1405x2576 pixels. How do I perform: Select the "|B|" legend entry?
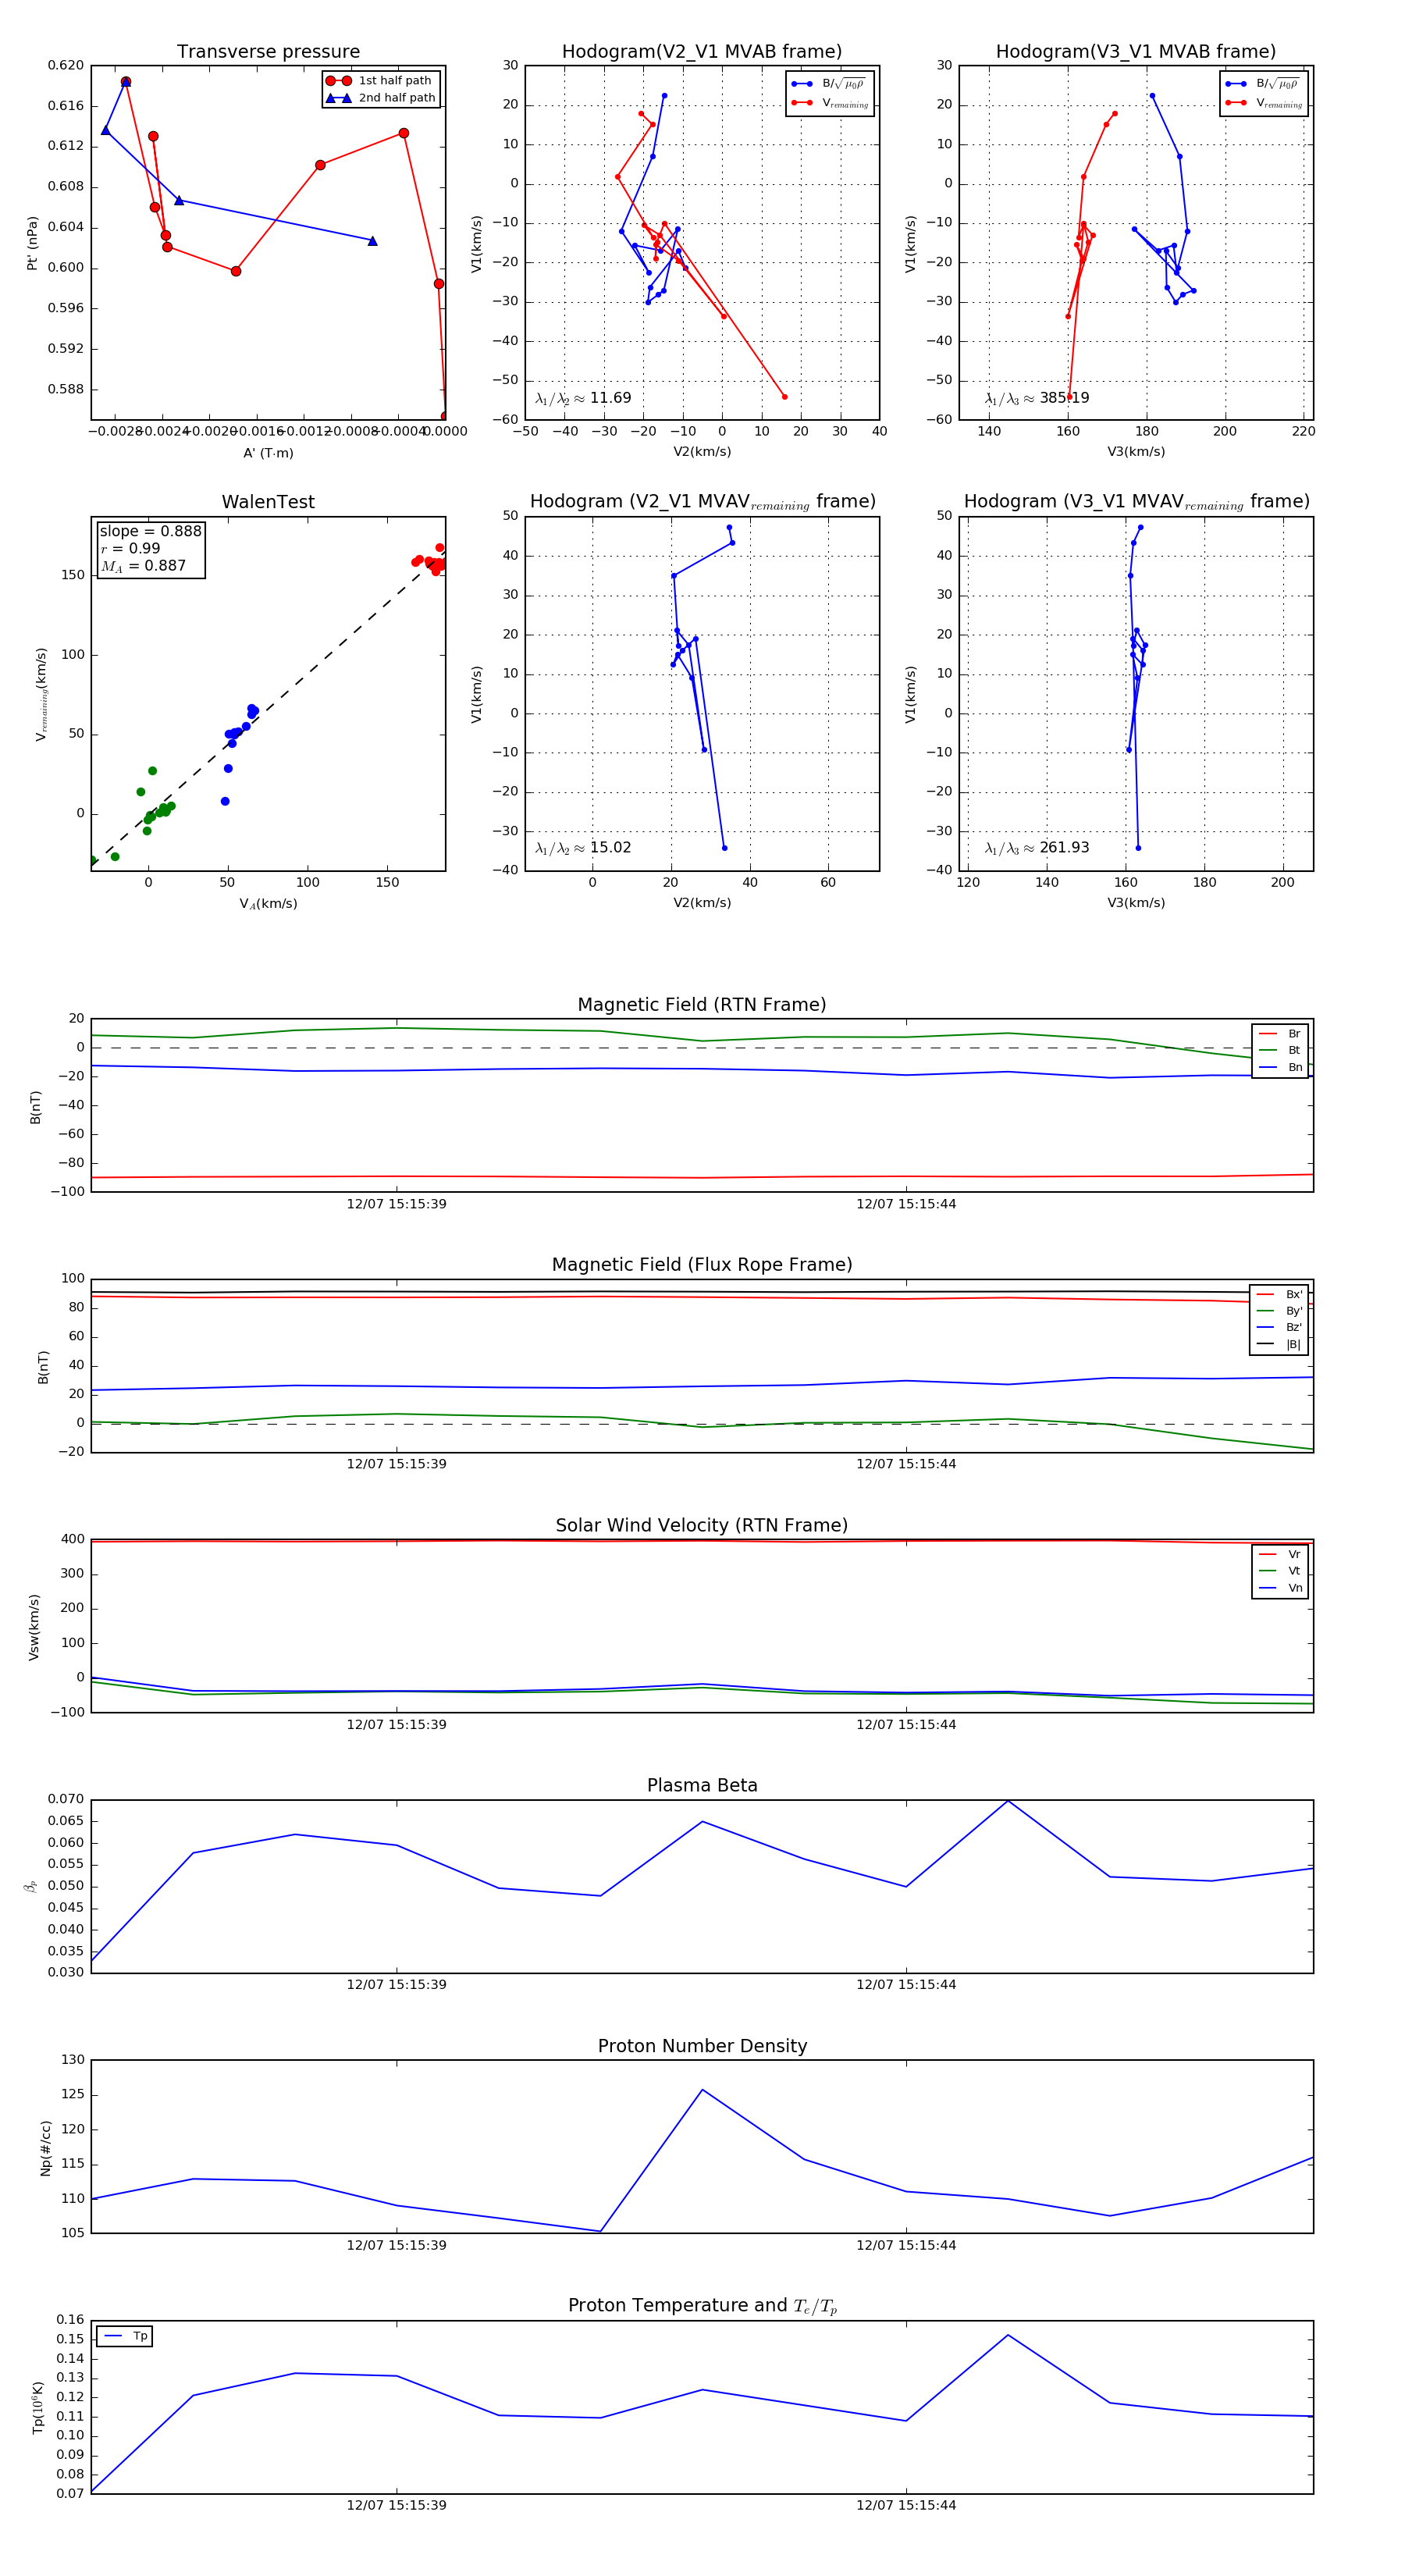[1279, 1344]
